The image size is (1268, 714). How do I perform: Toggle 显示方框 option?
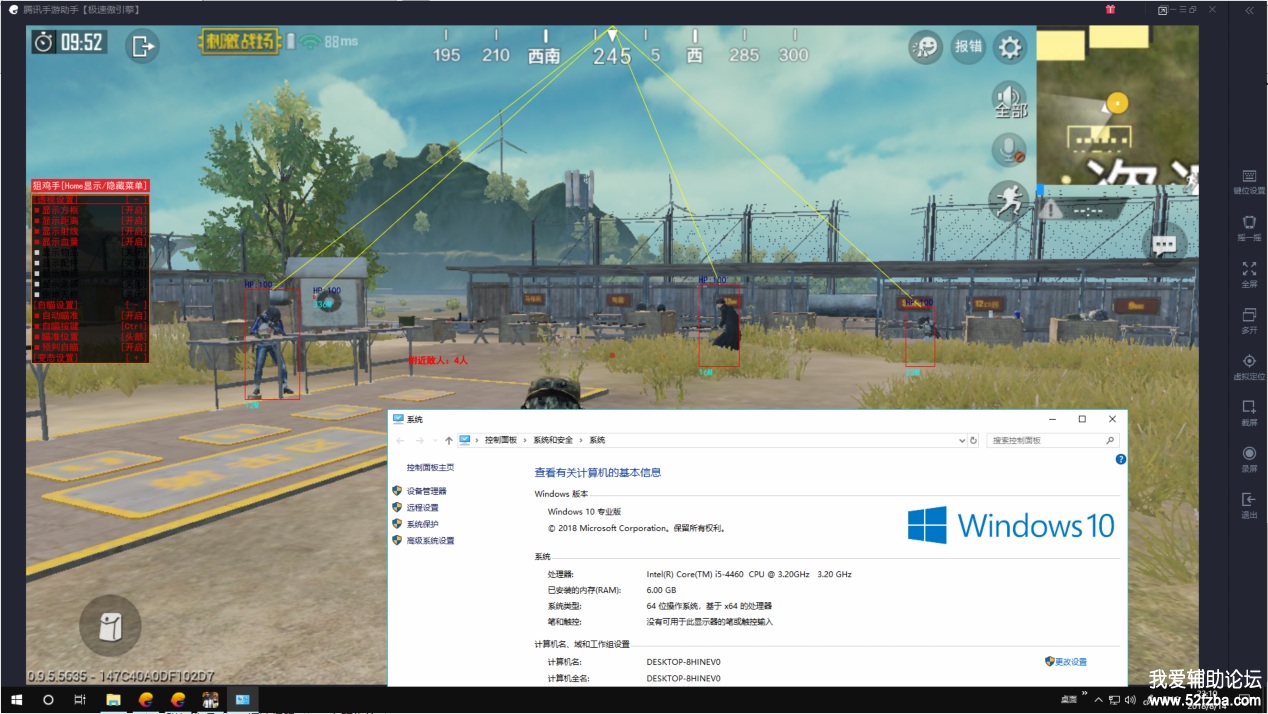coord(90,210)
